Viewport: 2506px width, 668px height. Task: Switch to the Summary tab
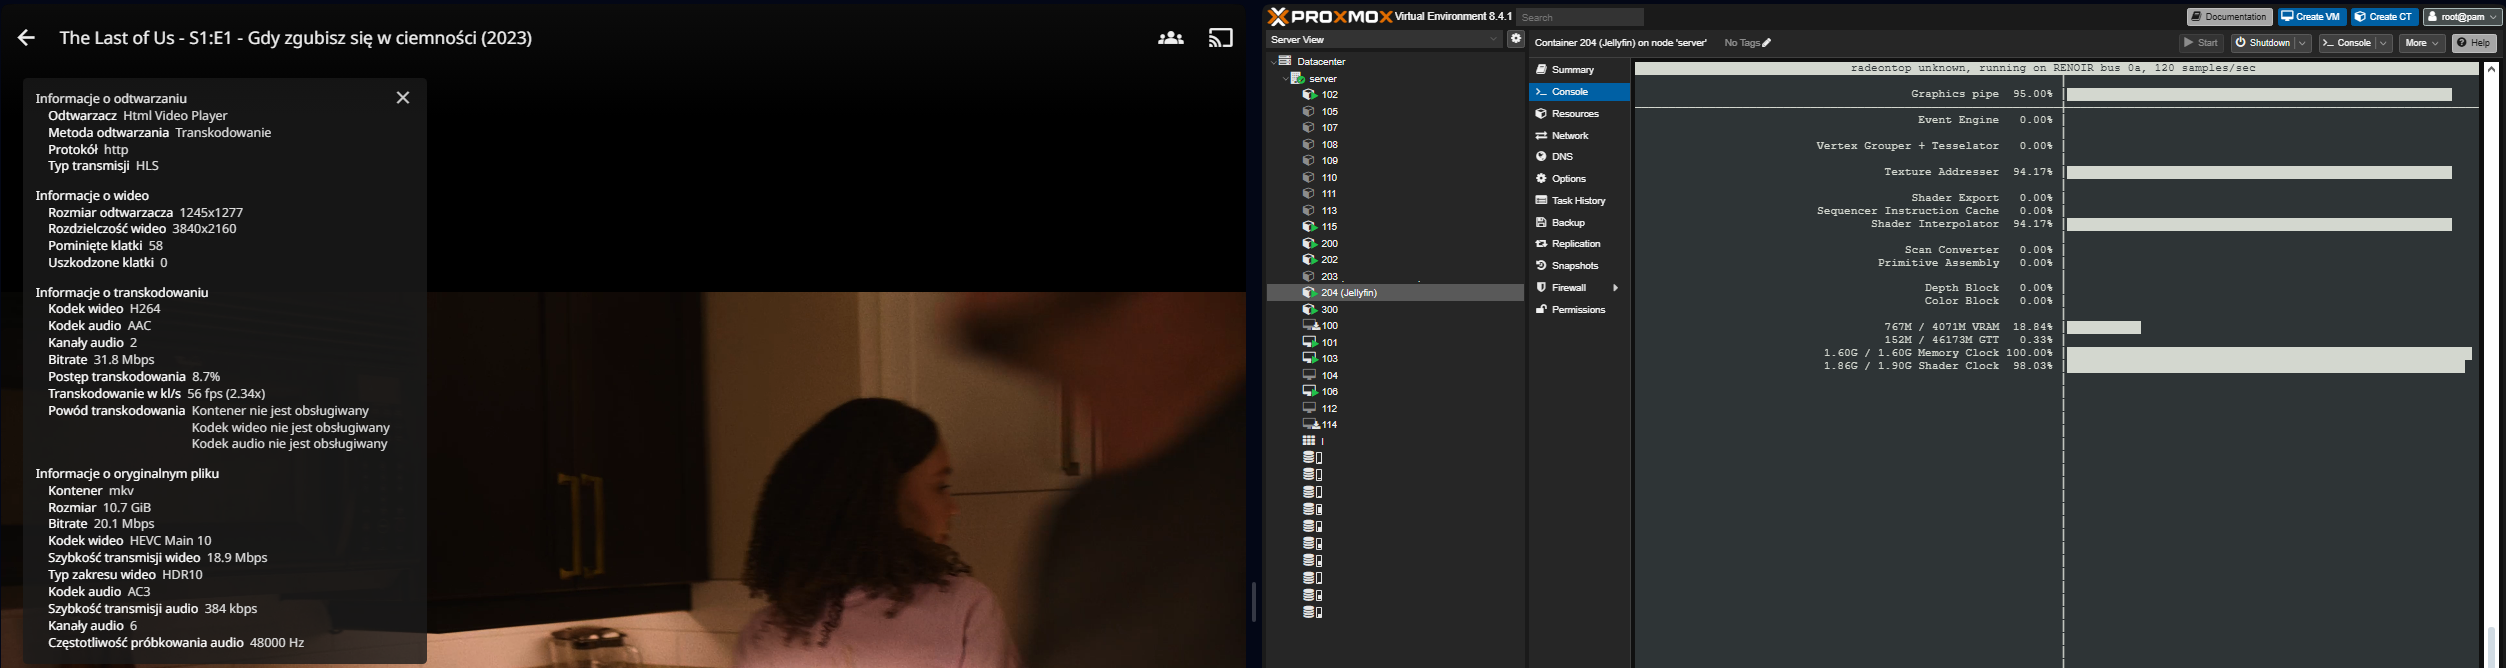click(x=1572, y=70)
